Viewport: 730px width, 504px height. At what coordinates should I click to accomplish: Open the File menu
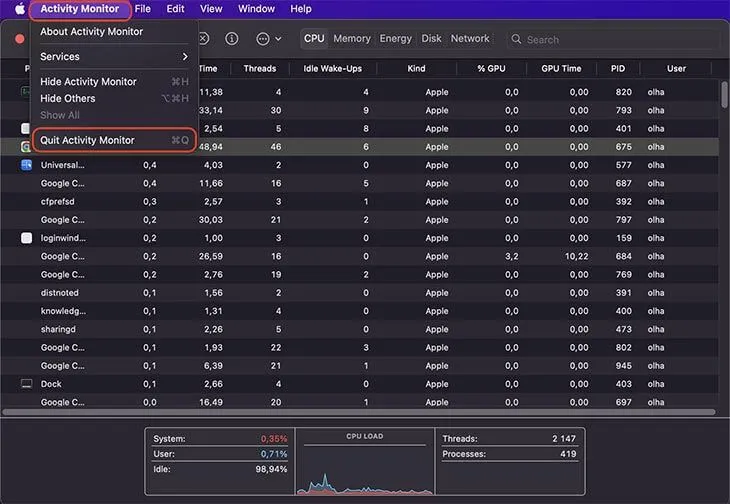coord(142,9)
